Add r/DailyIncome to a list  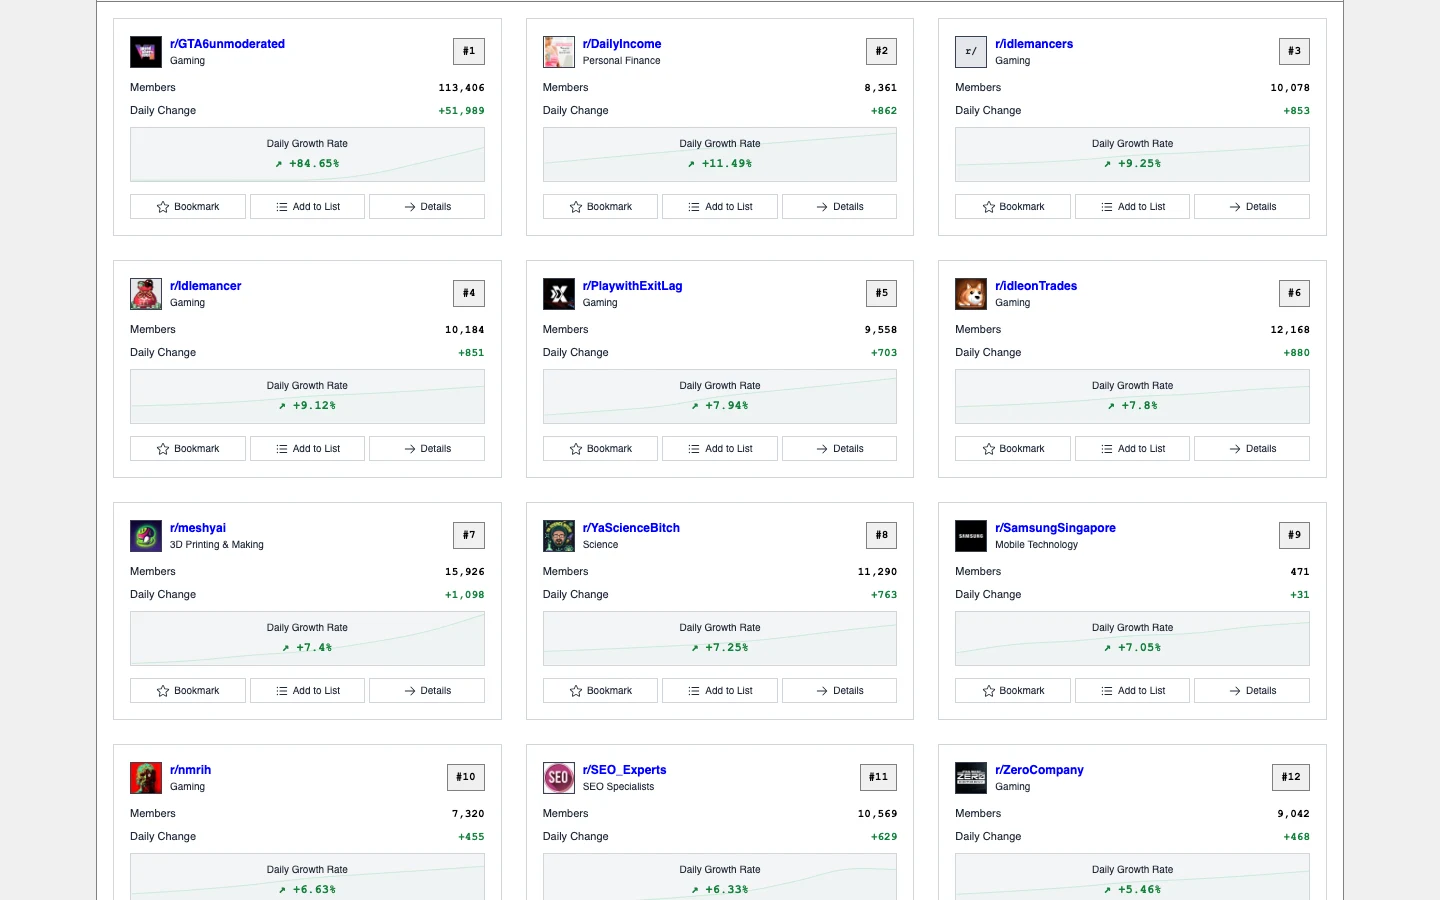point(720,206)
